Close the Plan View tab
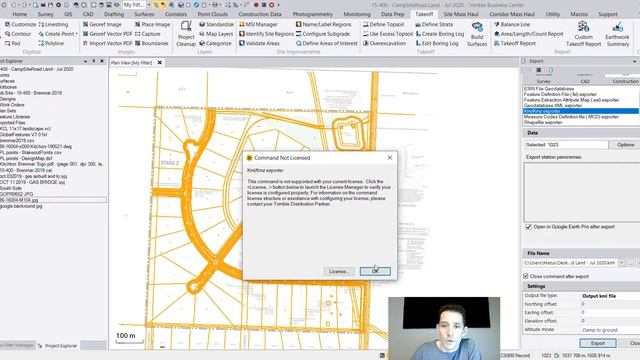The height and width of the screenshot is (360, 640). (x=160, y=62)
